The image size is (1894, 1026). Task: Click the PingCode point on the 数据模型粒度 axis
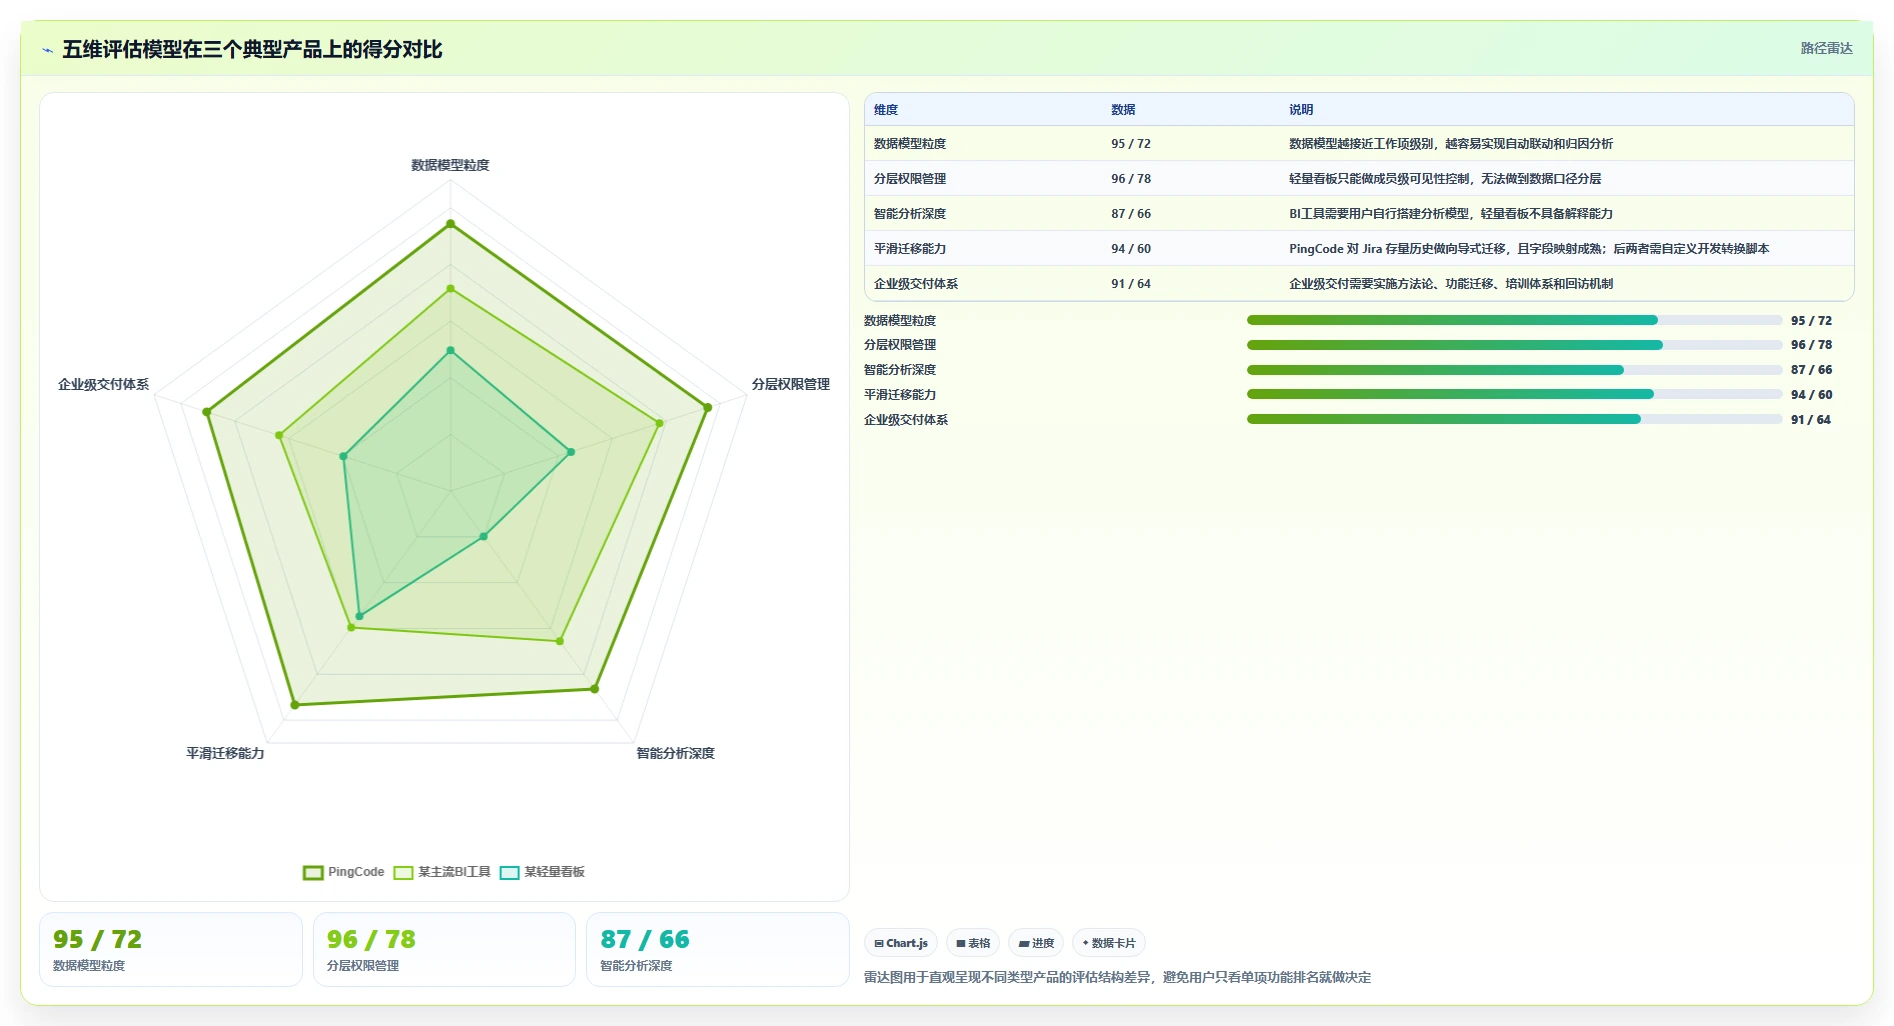pyautogui.click(x=450, y=224)
